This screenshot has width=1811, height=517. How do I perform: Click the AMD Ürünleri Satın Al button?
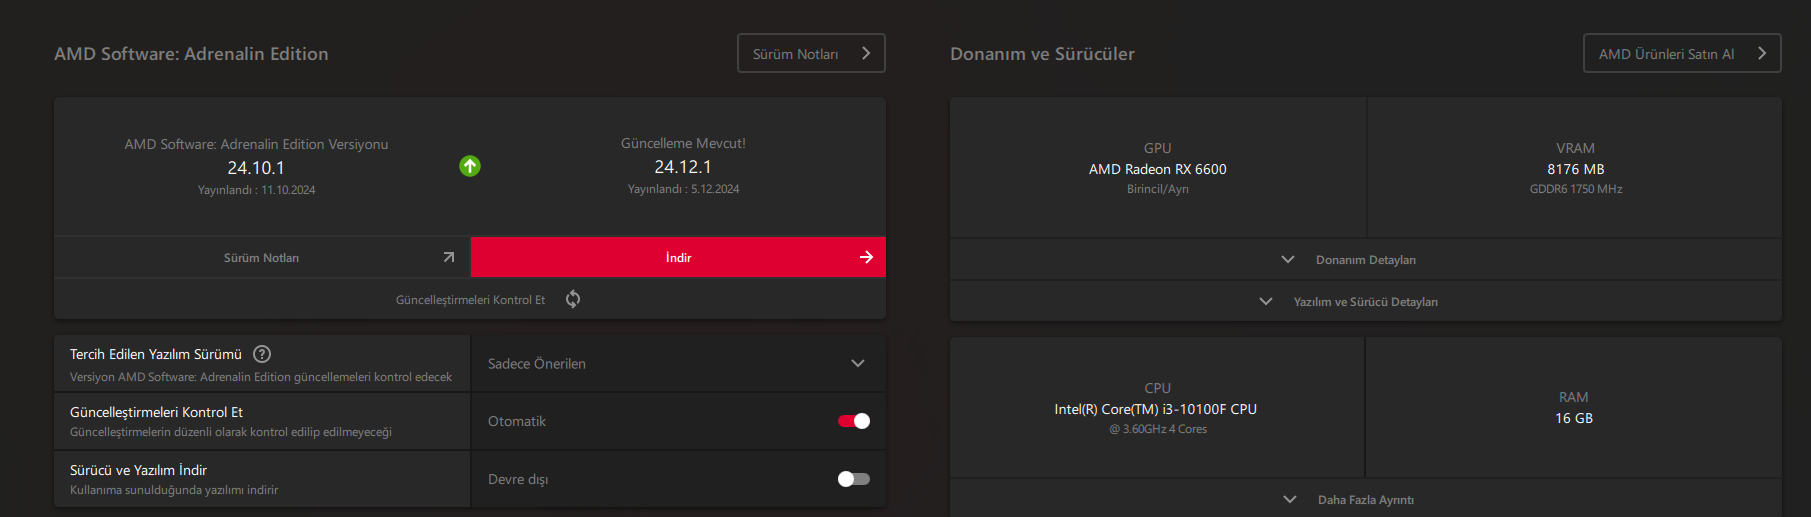click(x=1682, y=53)
